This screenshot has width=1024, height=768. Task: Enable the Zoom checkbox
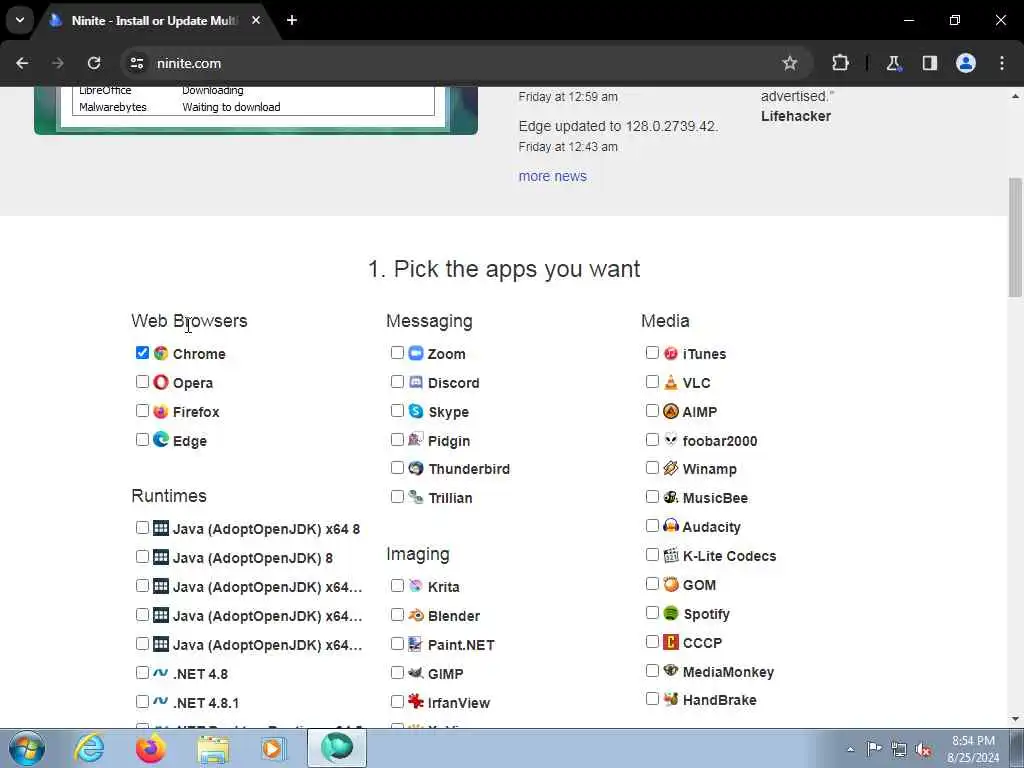coord(397,353)
